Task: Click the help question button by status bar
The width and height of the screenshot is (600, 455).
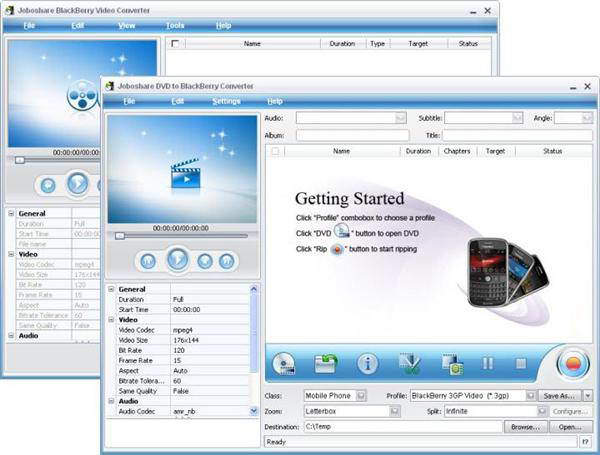Action: [585, 442]
